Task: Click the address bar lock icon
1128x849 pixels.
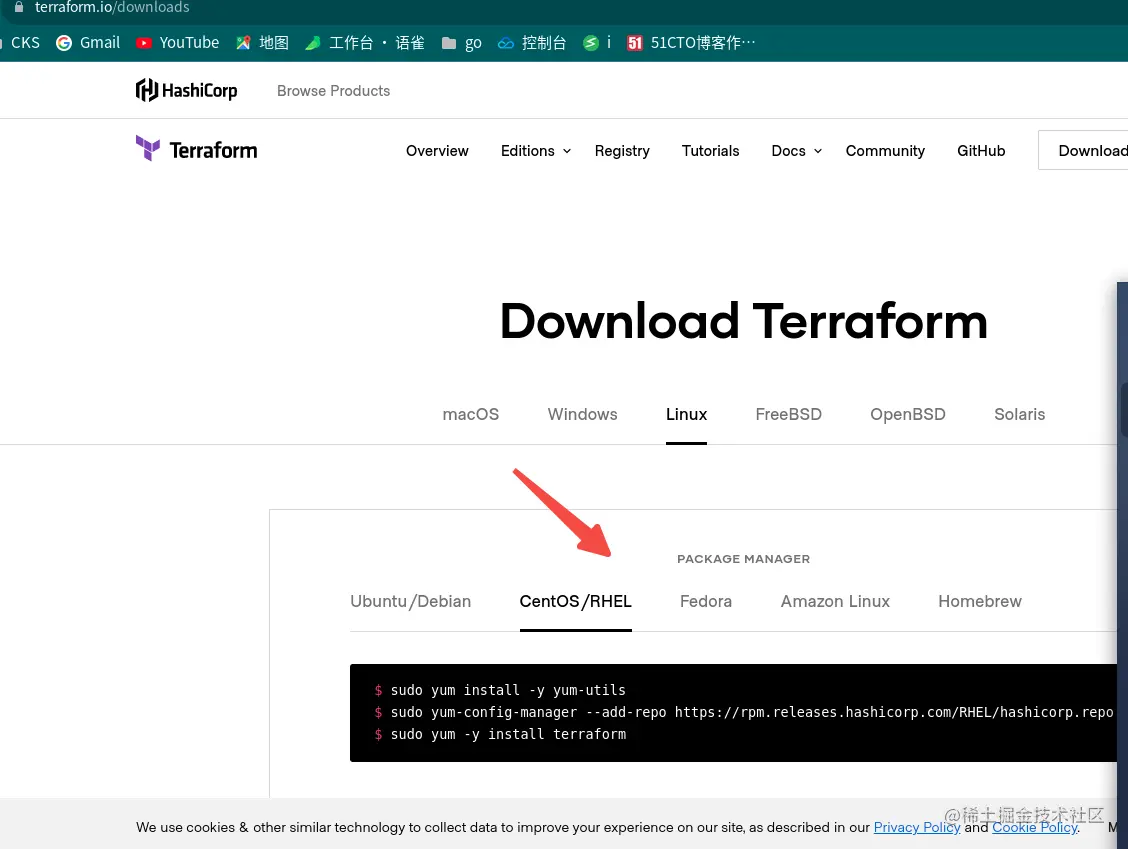Action: coord(19,6)
